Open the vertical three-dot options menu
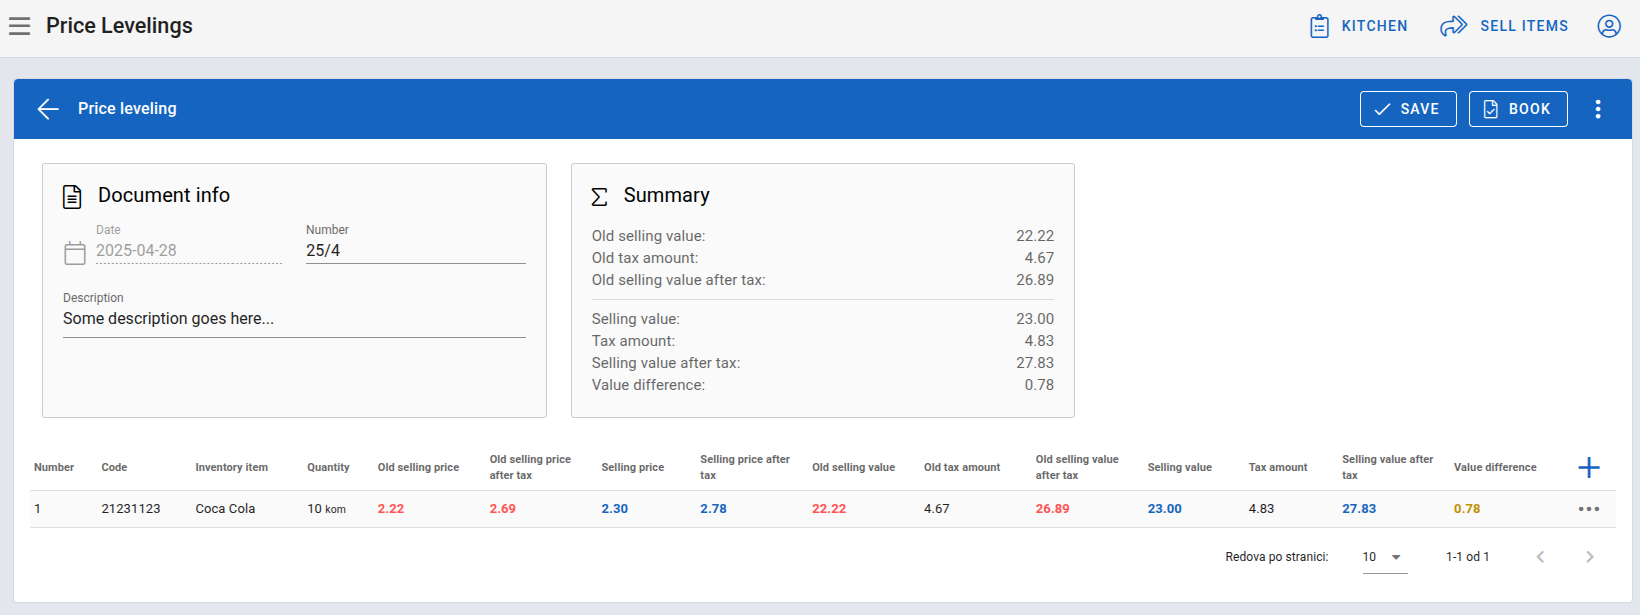Image resolution: width=1640 pixels, height=615 pixels. pyautogui.click(x=1598, y=109)
